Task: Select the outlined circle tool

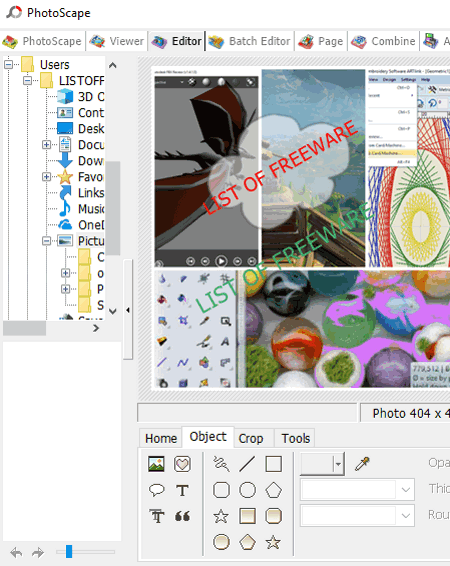Action: click(248, 490)
